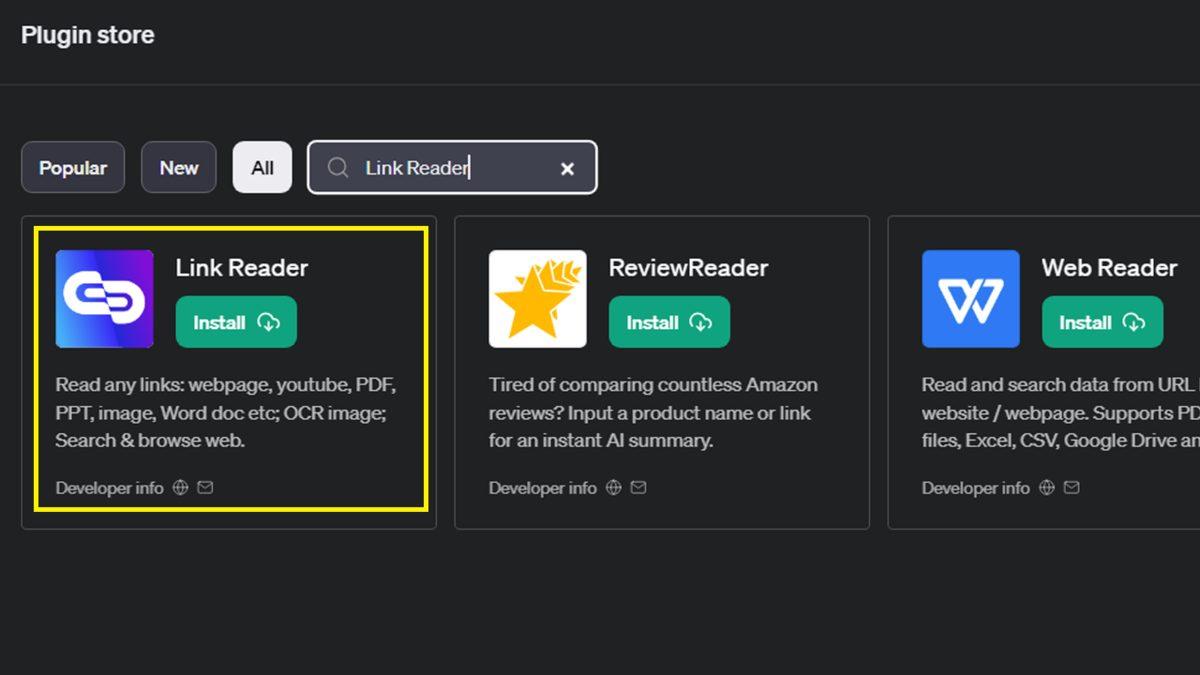
Task: Click the Web Reader plugin logo
Action: point(970,299)
